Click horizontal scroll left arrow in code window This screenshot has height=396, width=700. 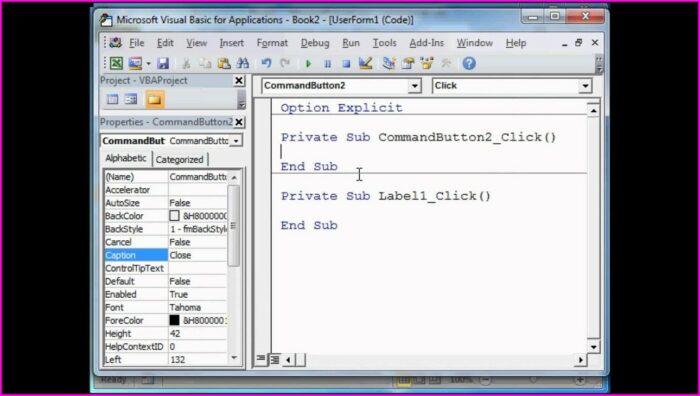click(x=288, y=359)
